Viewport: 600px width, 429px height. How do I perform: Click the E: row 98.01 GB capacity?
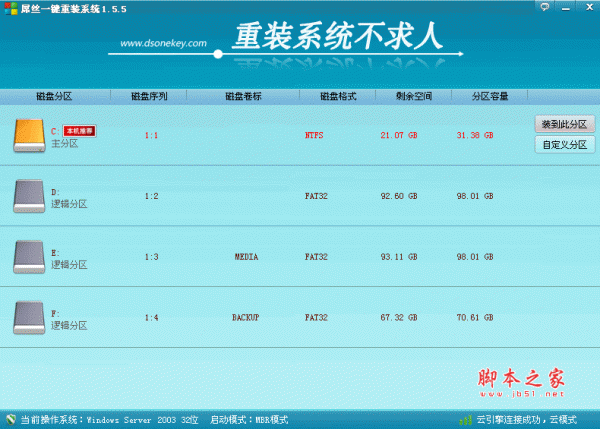click(475, 257)
